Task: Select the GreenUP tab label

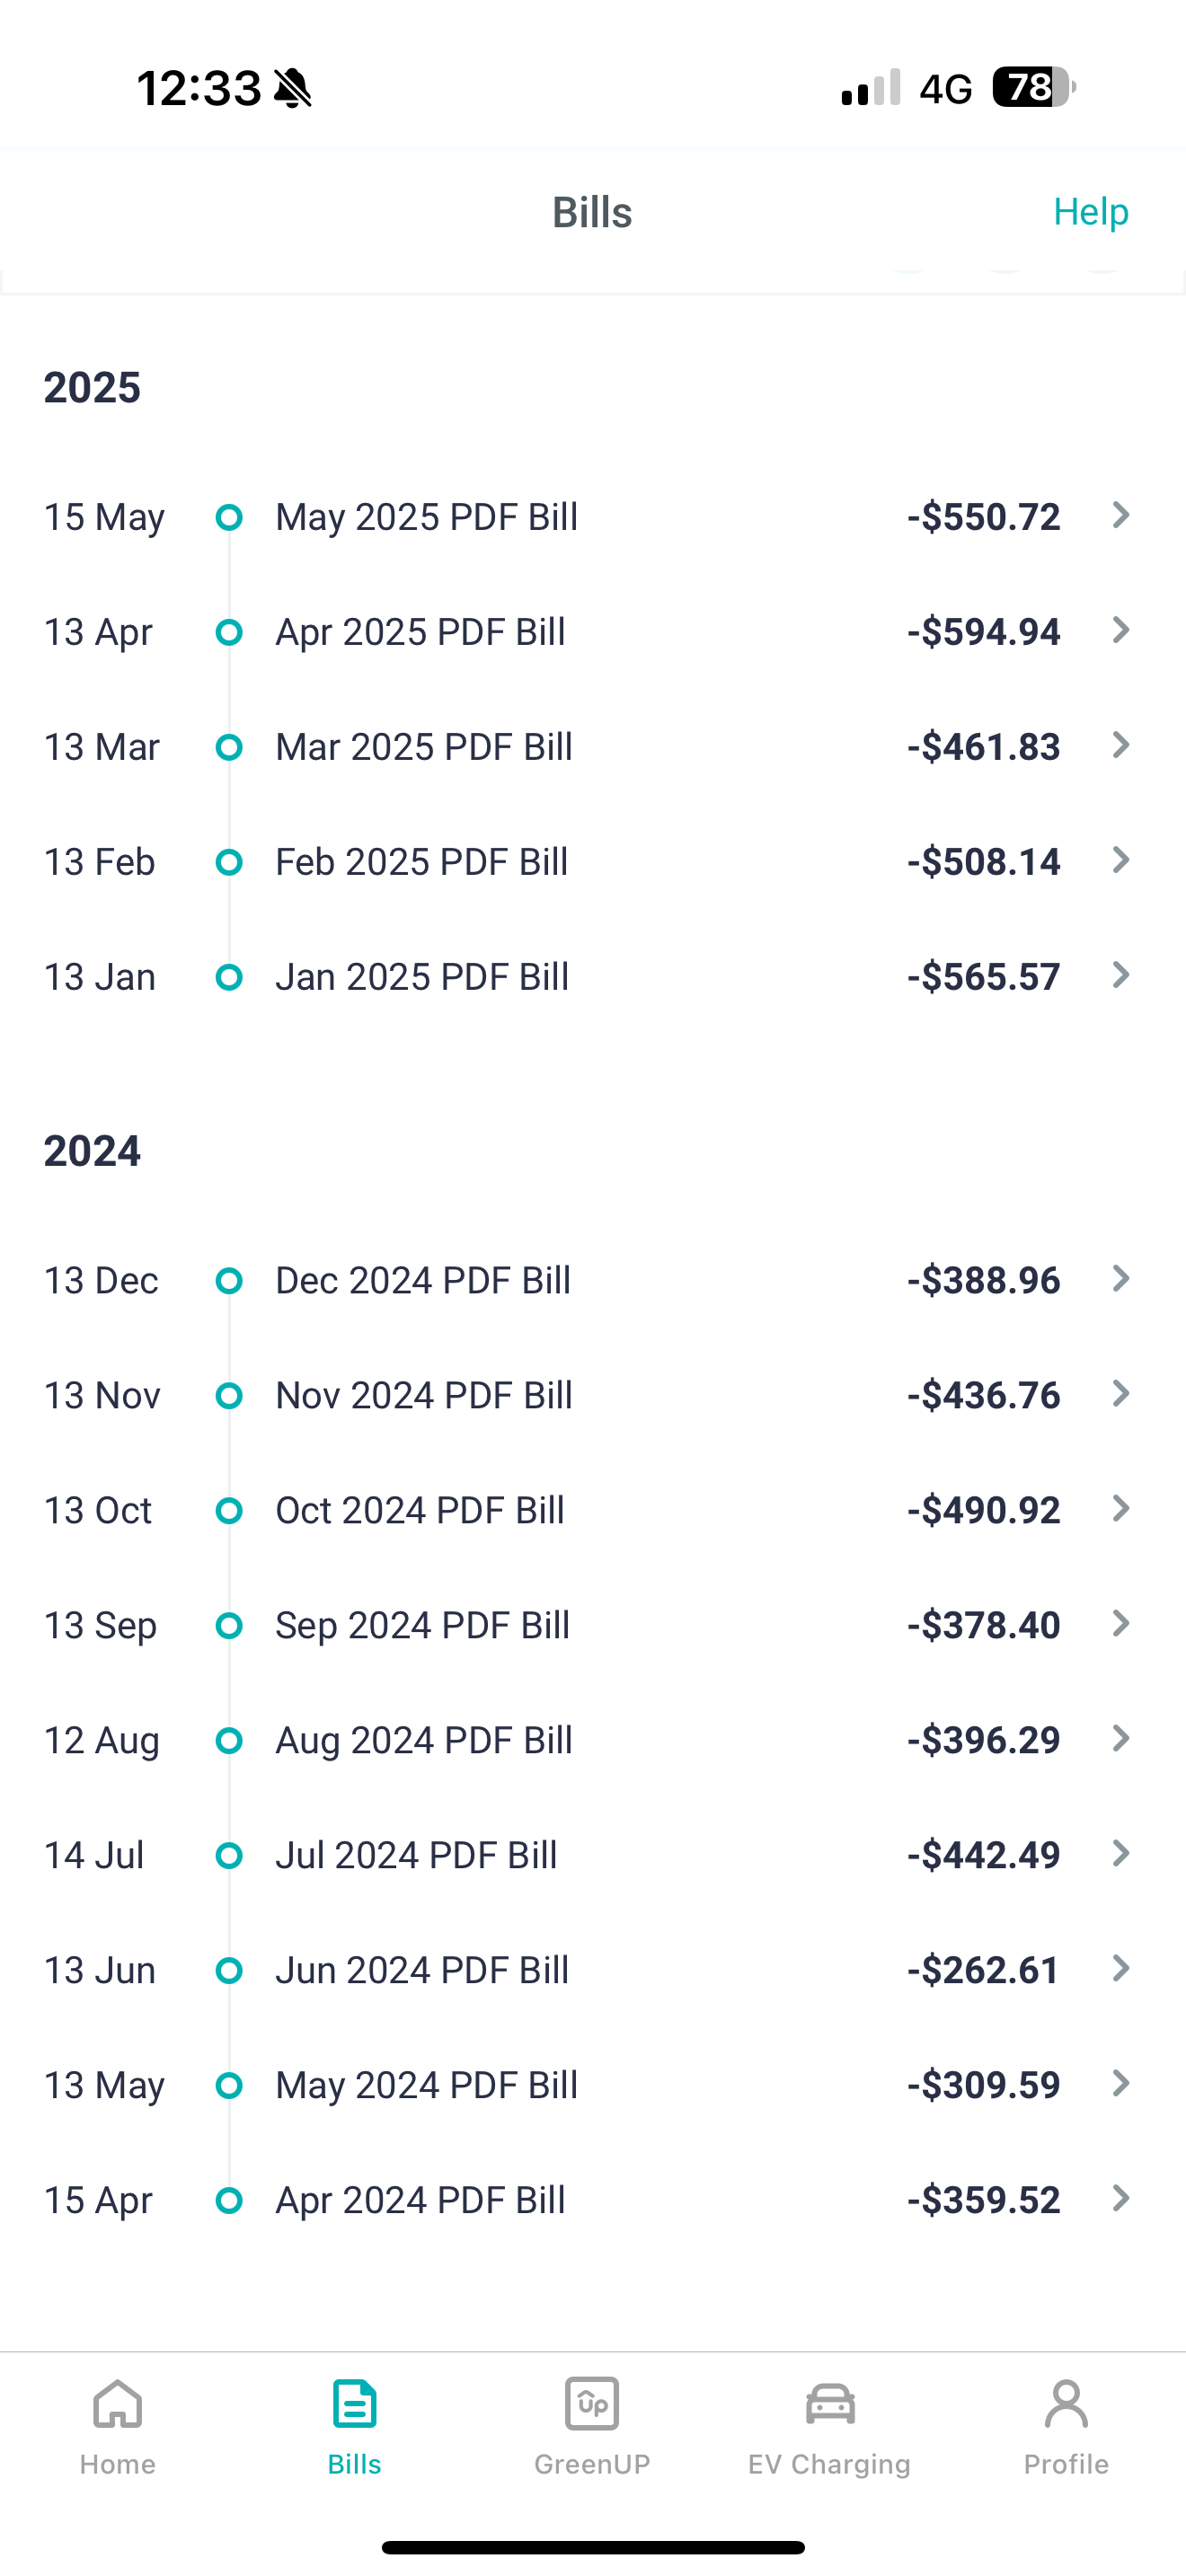Action: pyautogui.click(x=592, y=2464)
